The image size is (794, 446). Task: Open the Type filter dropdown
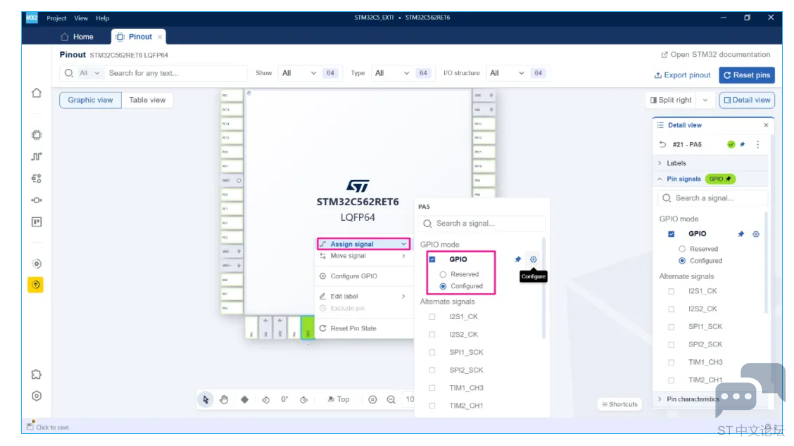tap(392, 73)
